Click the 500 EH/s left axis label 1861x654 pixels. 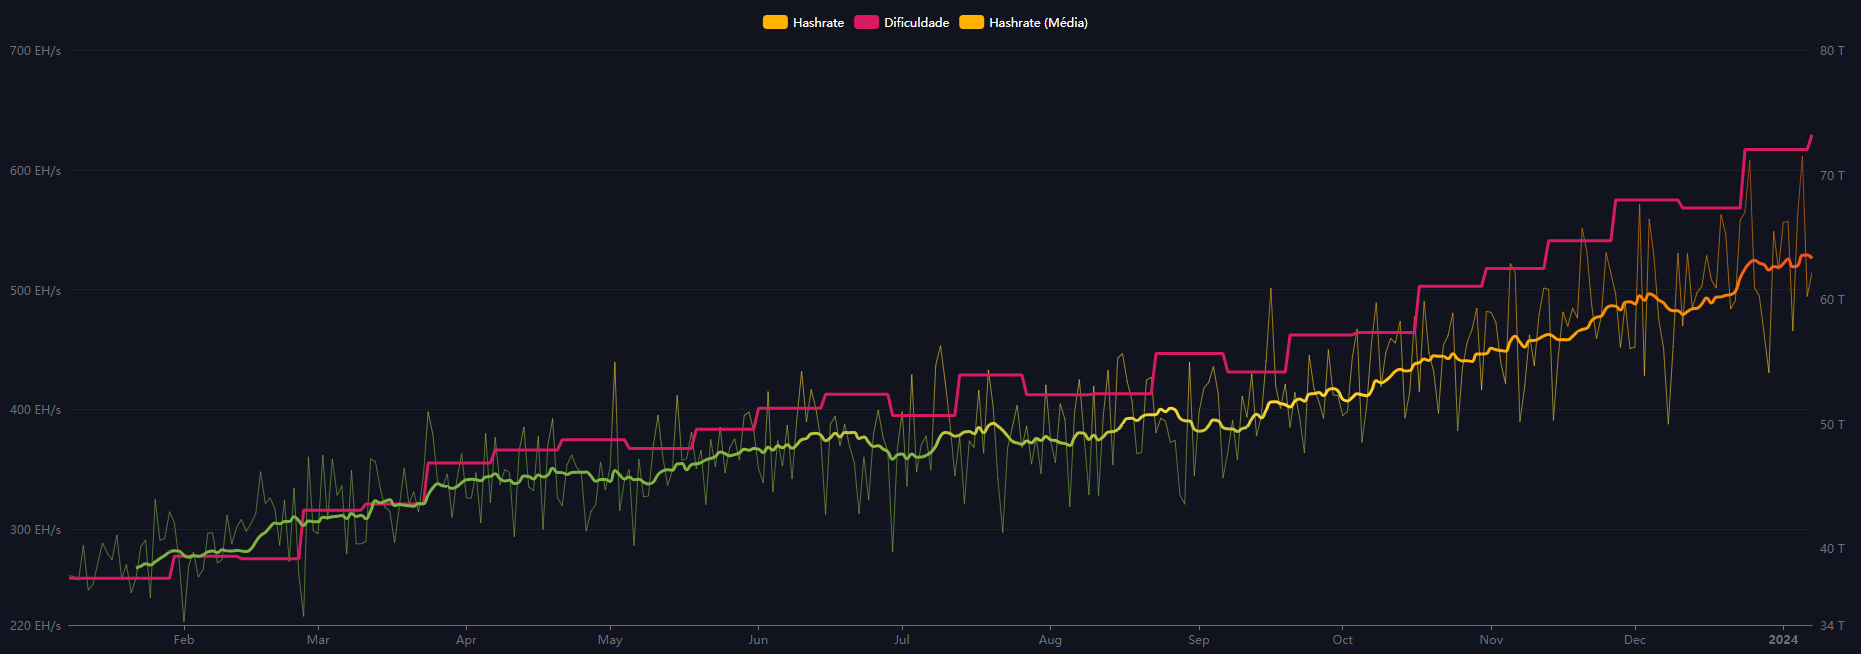click(x=35, y=291)
